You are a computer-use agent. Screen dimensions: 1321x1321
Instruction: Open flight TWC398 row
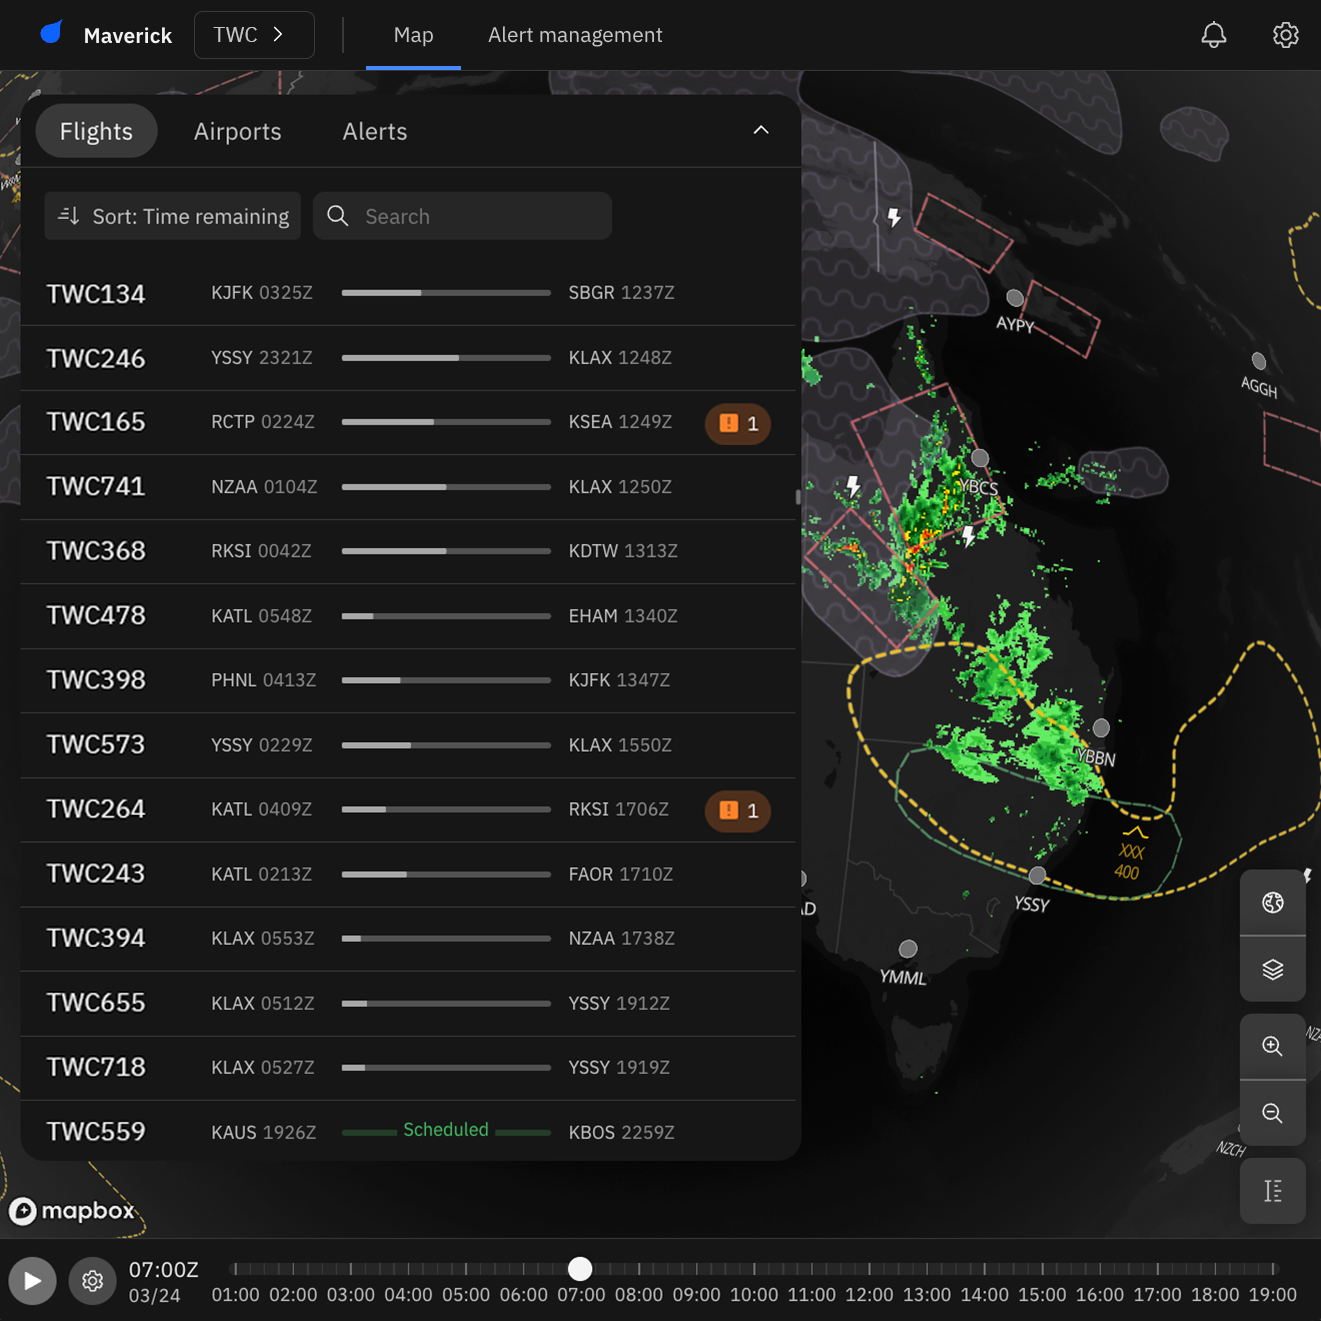[408, 680]
